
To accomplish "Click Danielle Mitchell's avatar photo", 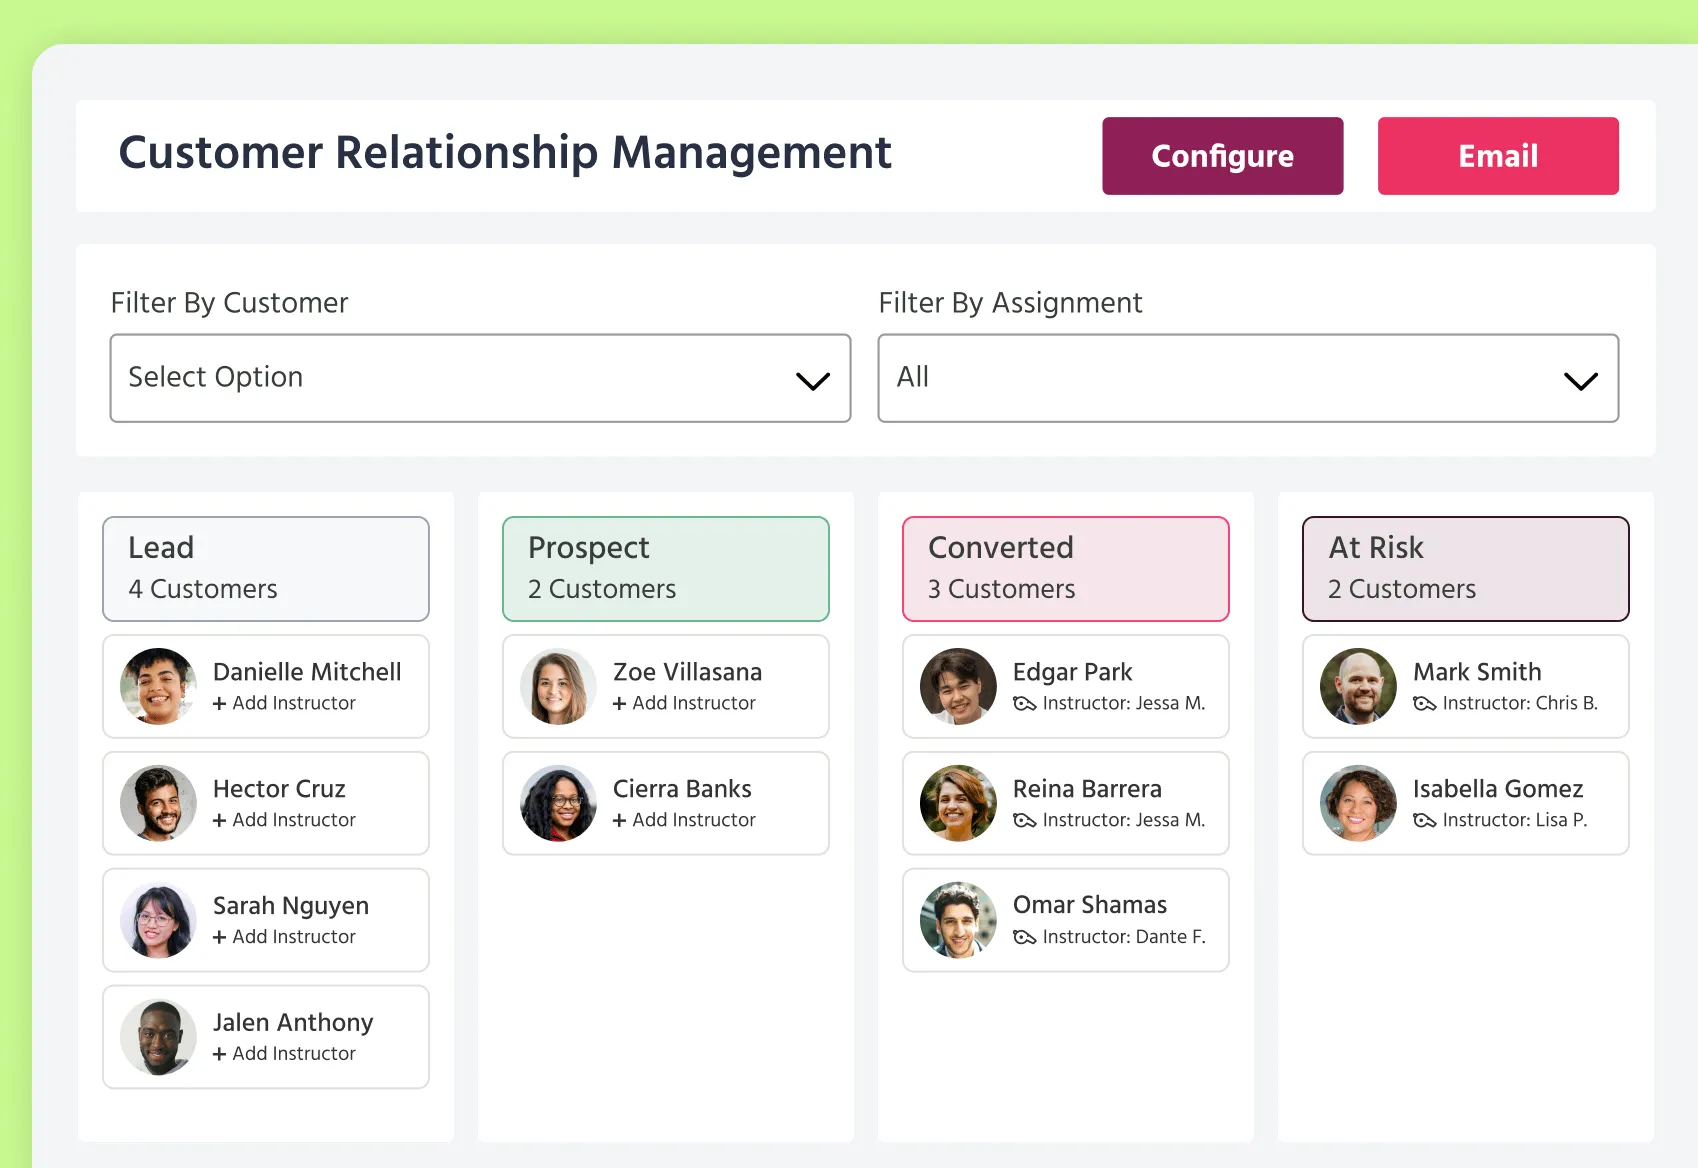I will coord(158,686).
